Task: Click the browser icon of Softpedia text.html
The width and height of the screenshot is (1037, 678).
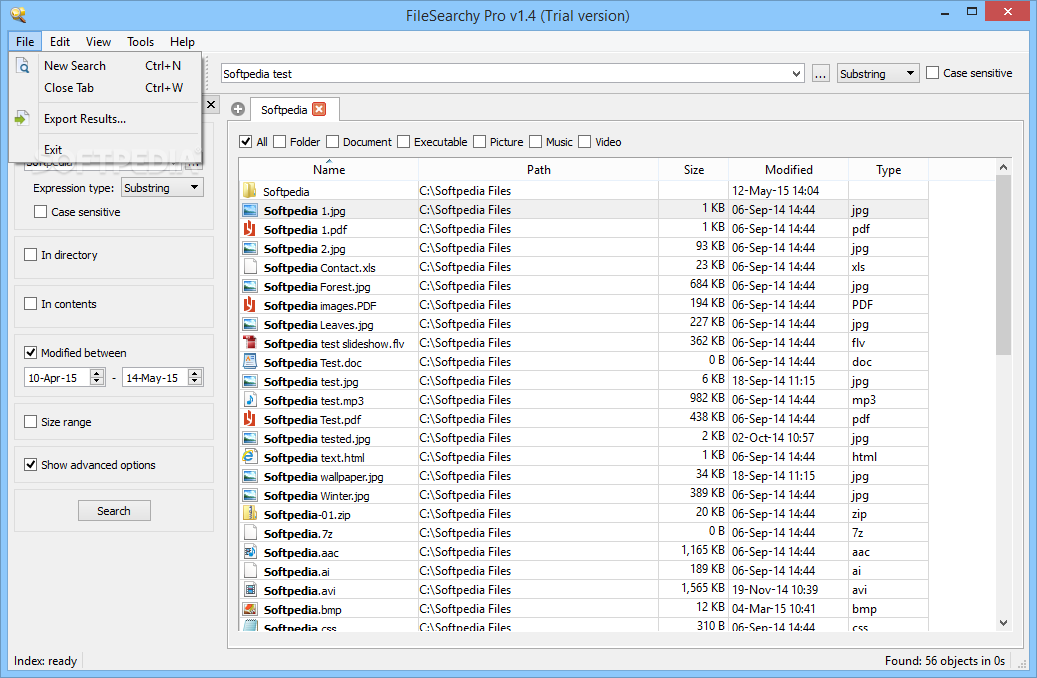Action: point(249,456)
